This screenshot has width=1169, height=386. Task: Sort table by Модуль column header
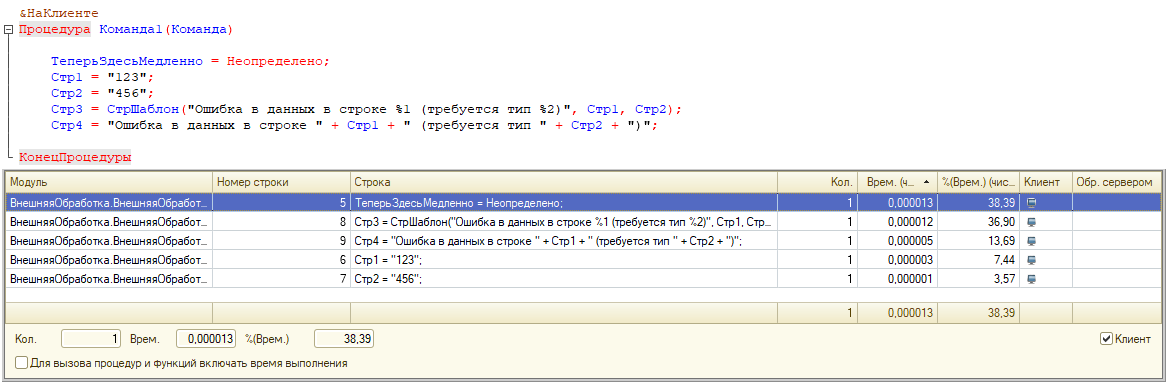tap(109, 182)
